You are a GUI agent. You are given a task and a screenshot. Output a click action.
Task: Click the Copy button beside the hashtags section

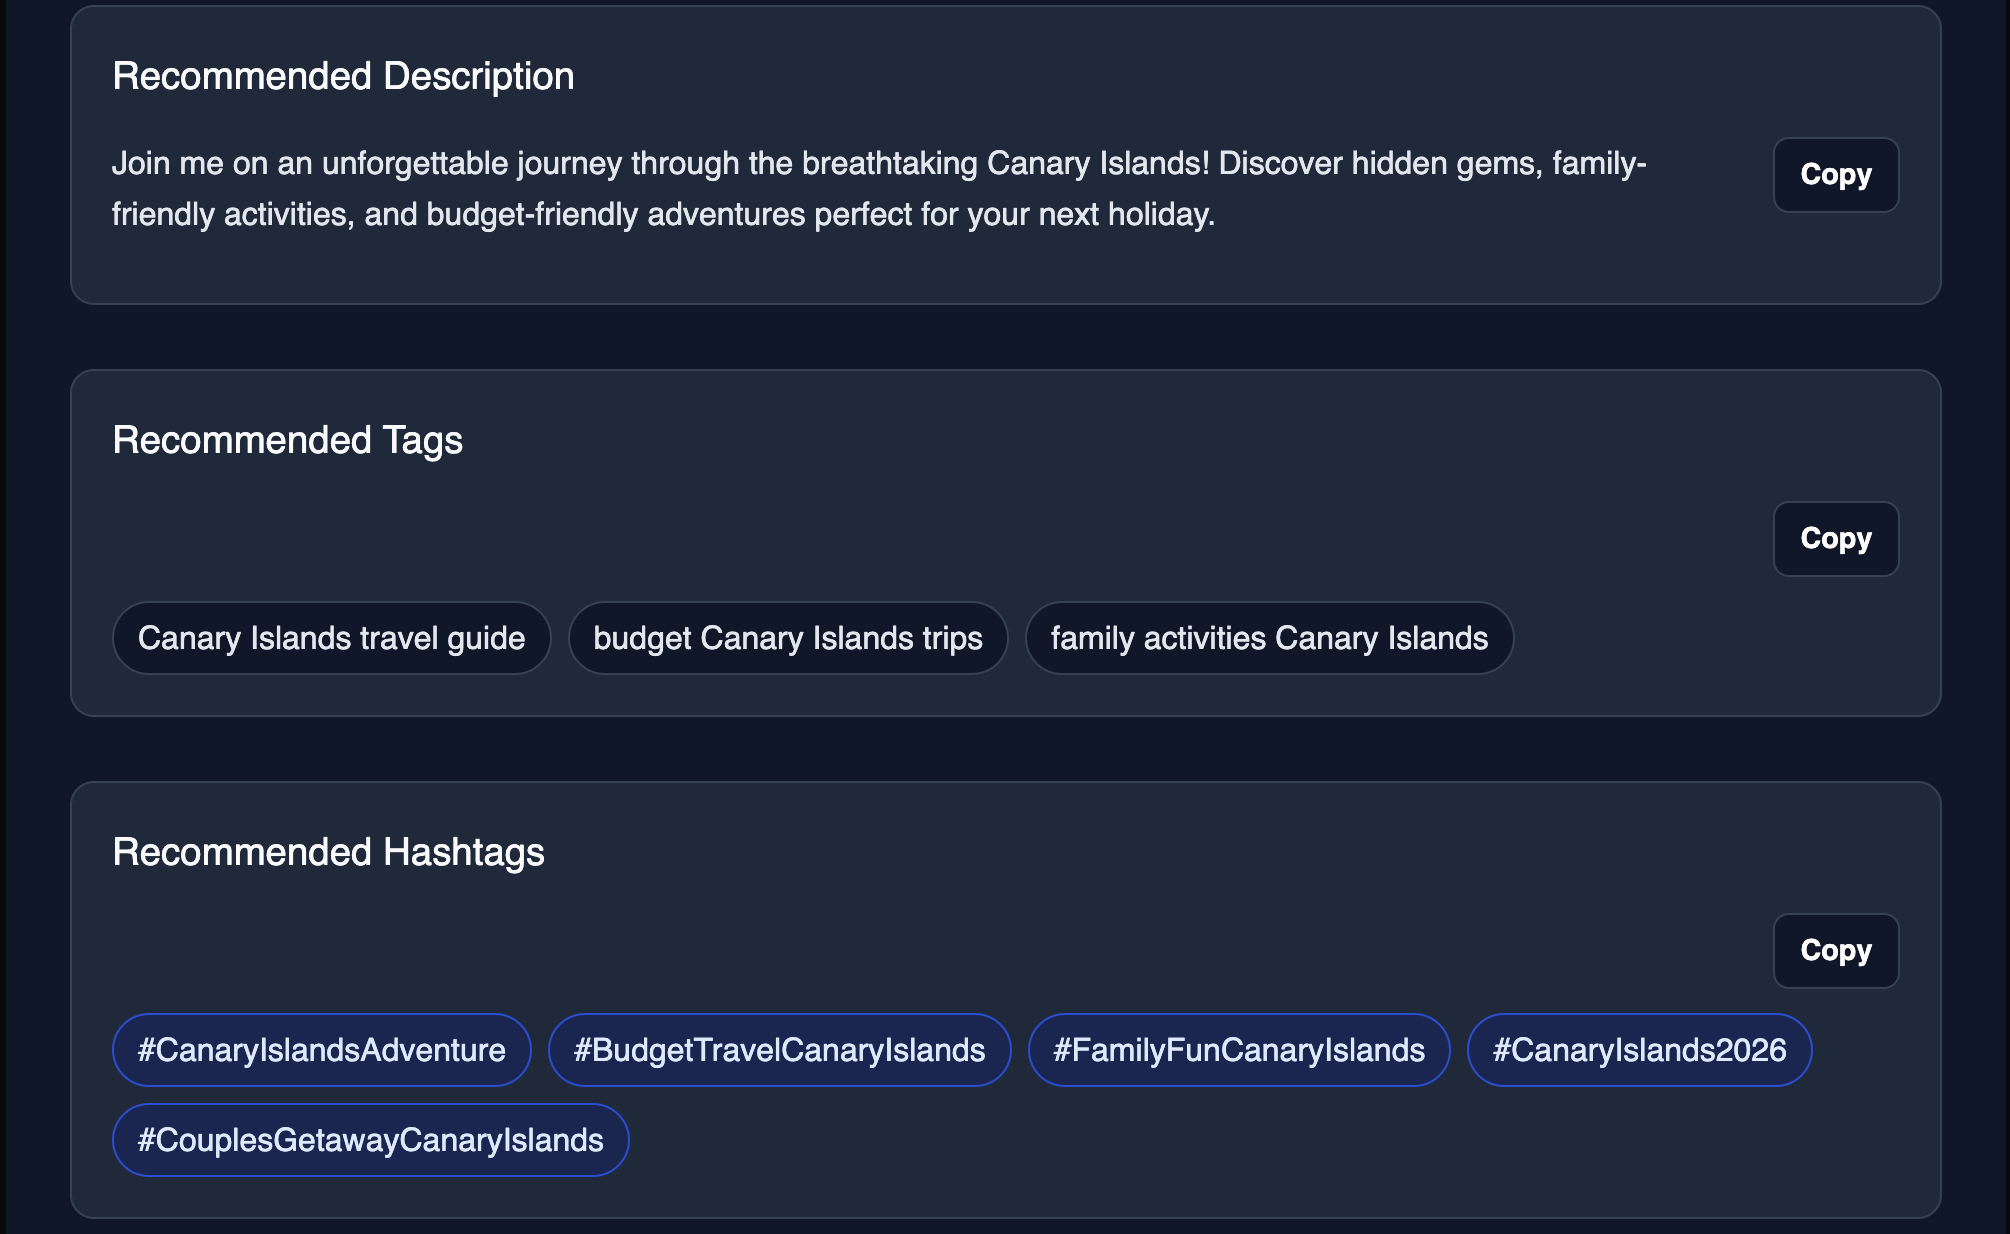(x=1835, y=951)
